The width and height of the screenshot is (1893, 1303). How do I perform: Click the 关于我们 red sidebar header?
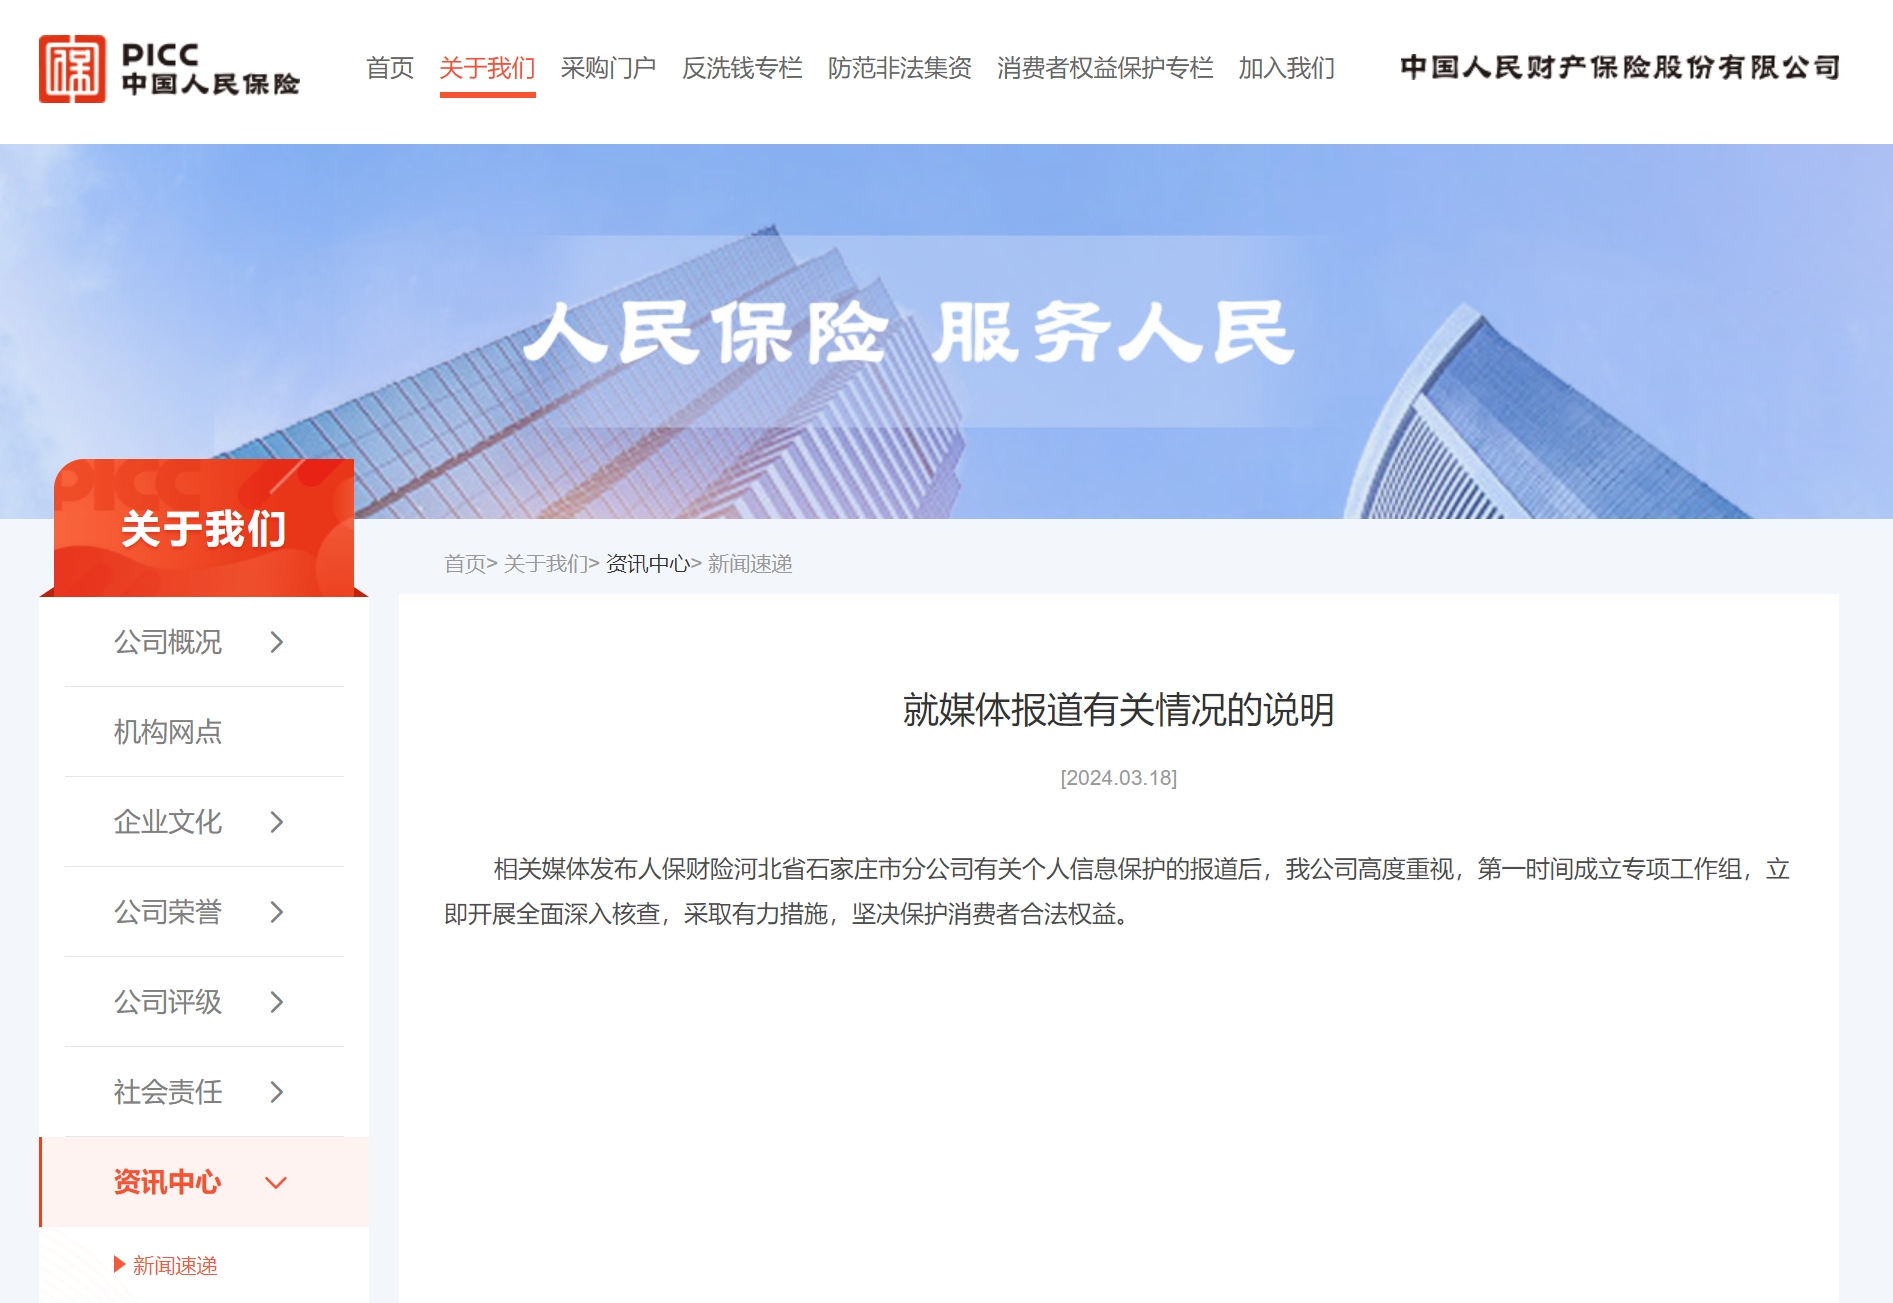tap(204, 528)
